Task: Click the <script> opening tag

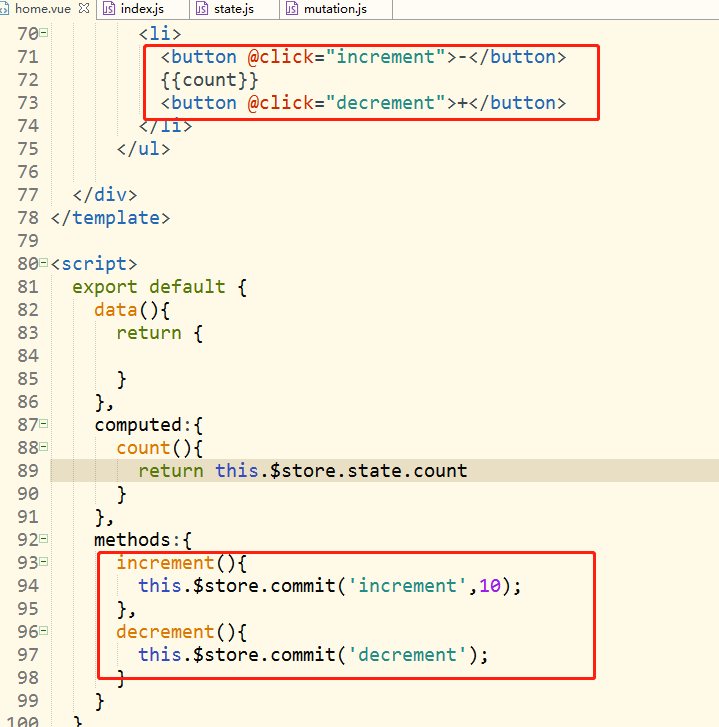Action: coord(94,264)
